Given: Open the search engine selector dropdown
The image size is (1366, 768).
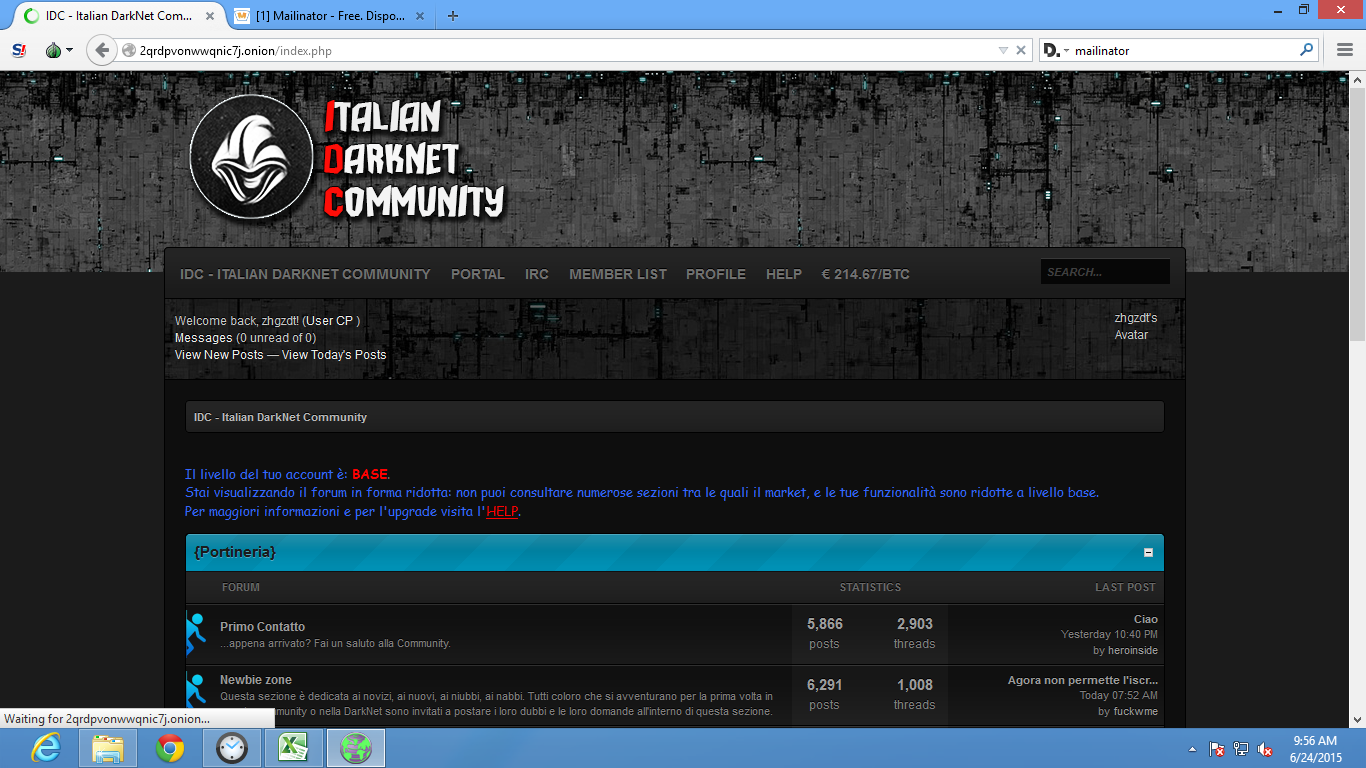Looking at the screenshot, I should [1055, 50].
